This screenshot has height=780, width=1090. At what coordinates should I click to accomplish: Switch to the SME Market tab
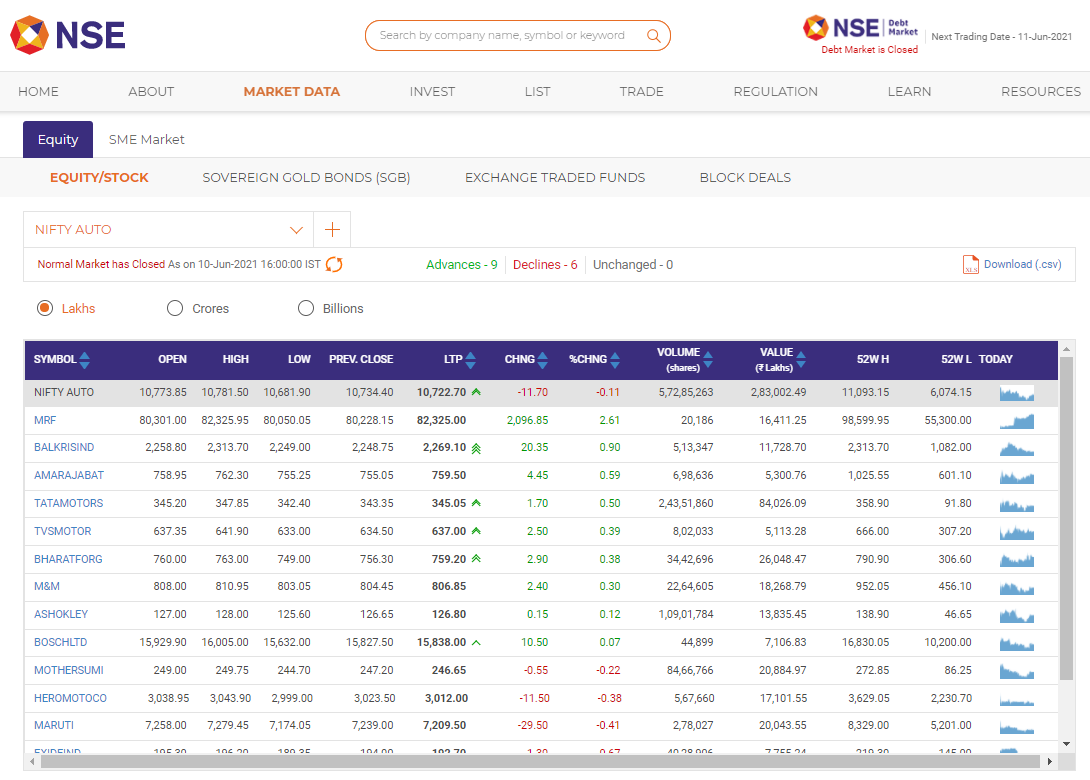[x=146, y=139]
